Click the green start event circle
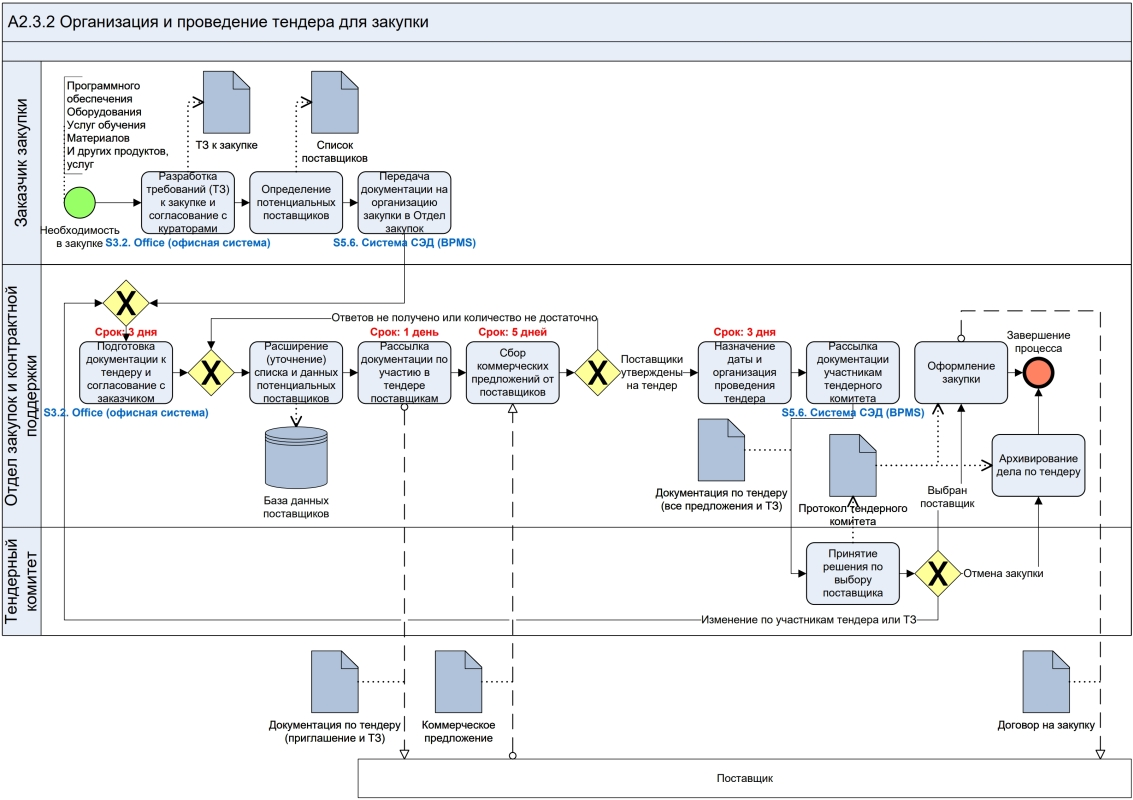 [79, 203]
